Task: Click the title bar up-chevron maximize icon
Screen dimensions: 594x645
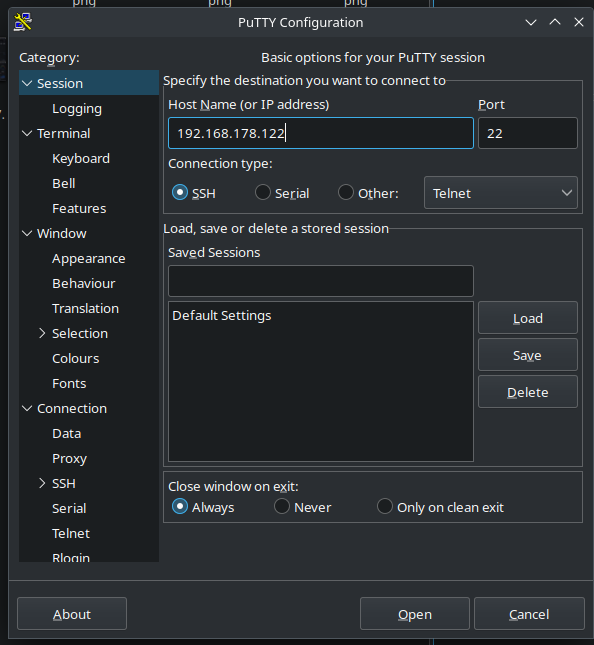Action: (x=555, y=22)
